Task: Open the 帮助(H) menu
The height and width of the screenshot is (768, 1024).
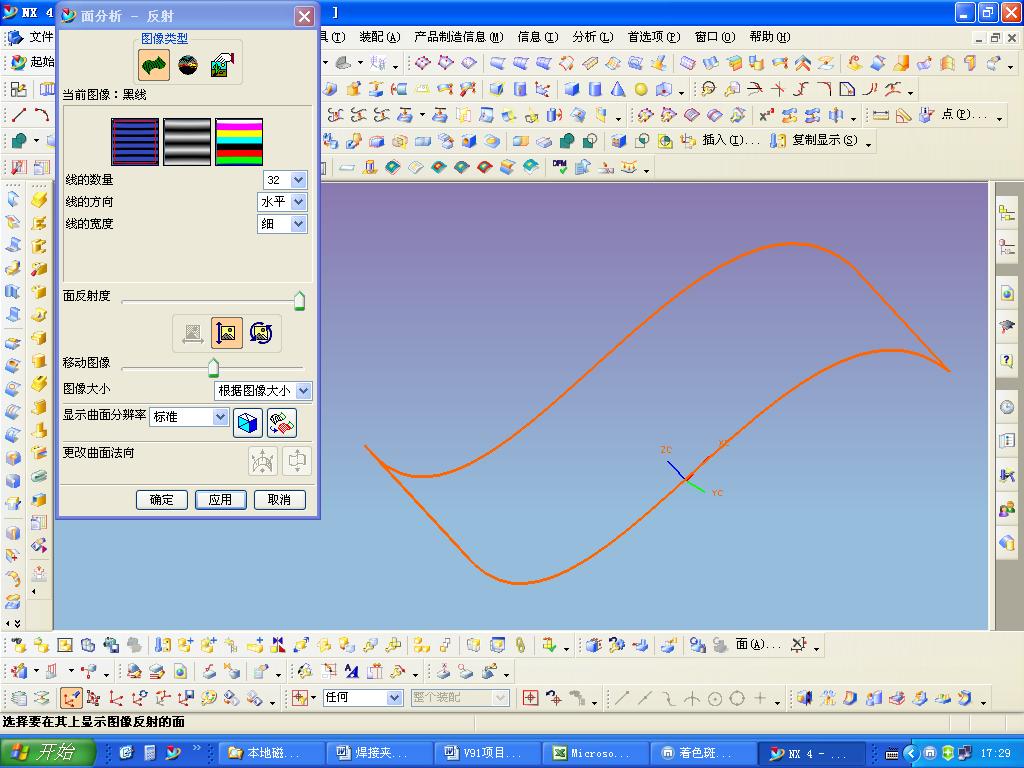Action: point(770,37)
